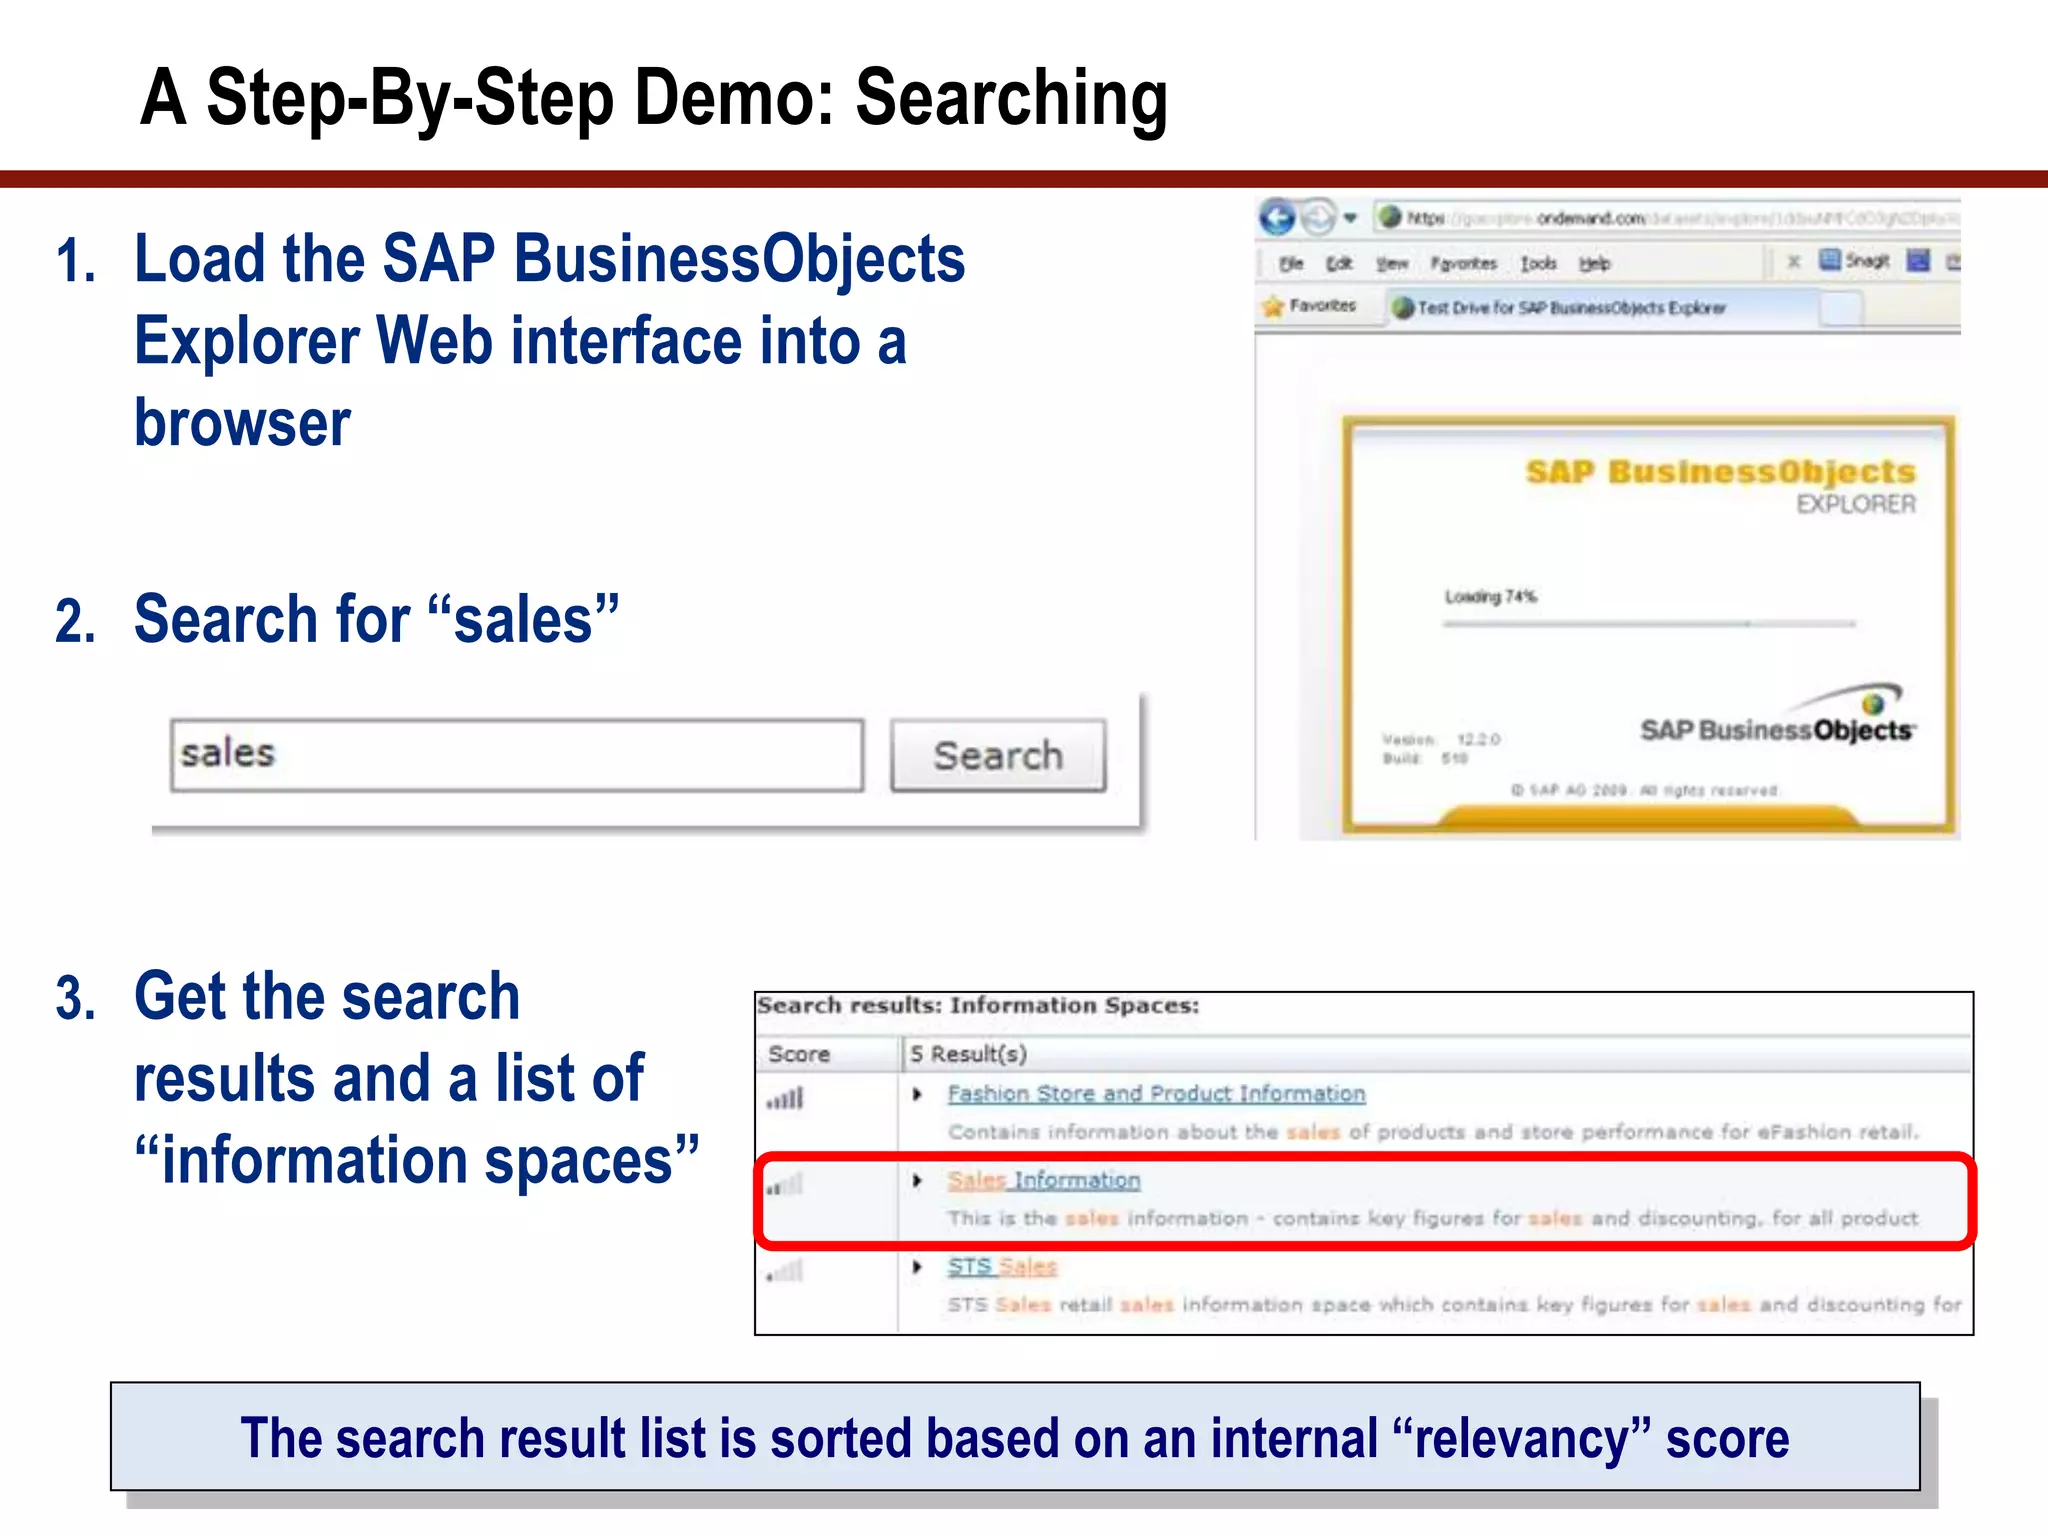The width and height of the screenshot is (2048, 1536).
Task: Click the 5 Result(s) column header
Action: coord(1436,1054)
